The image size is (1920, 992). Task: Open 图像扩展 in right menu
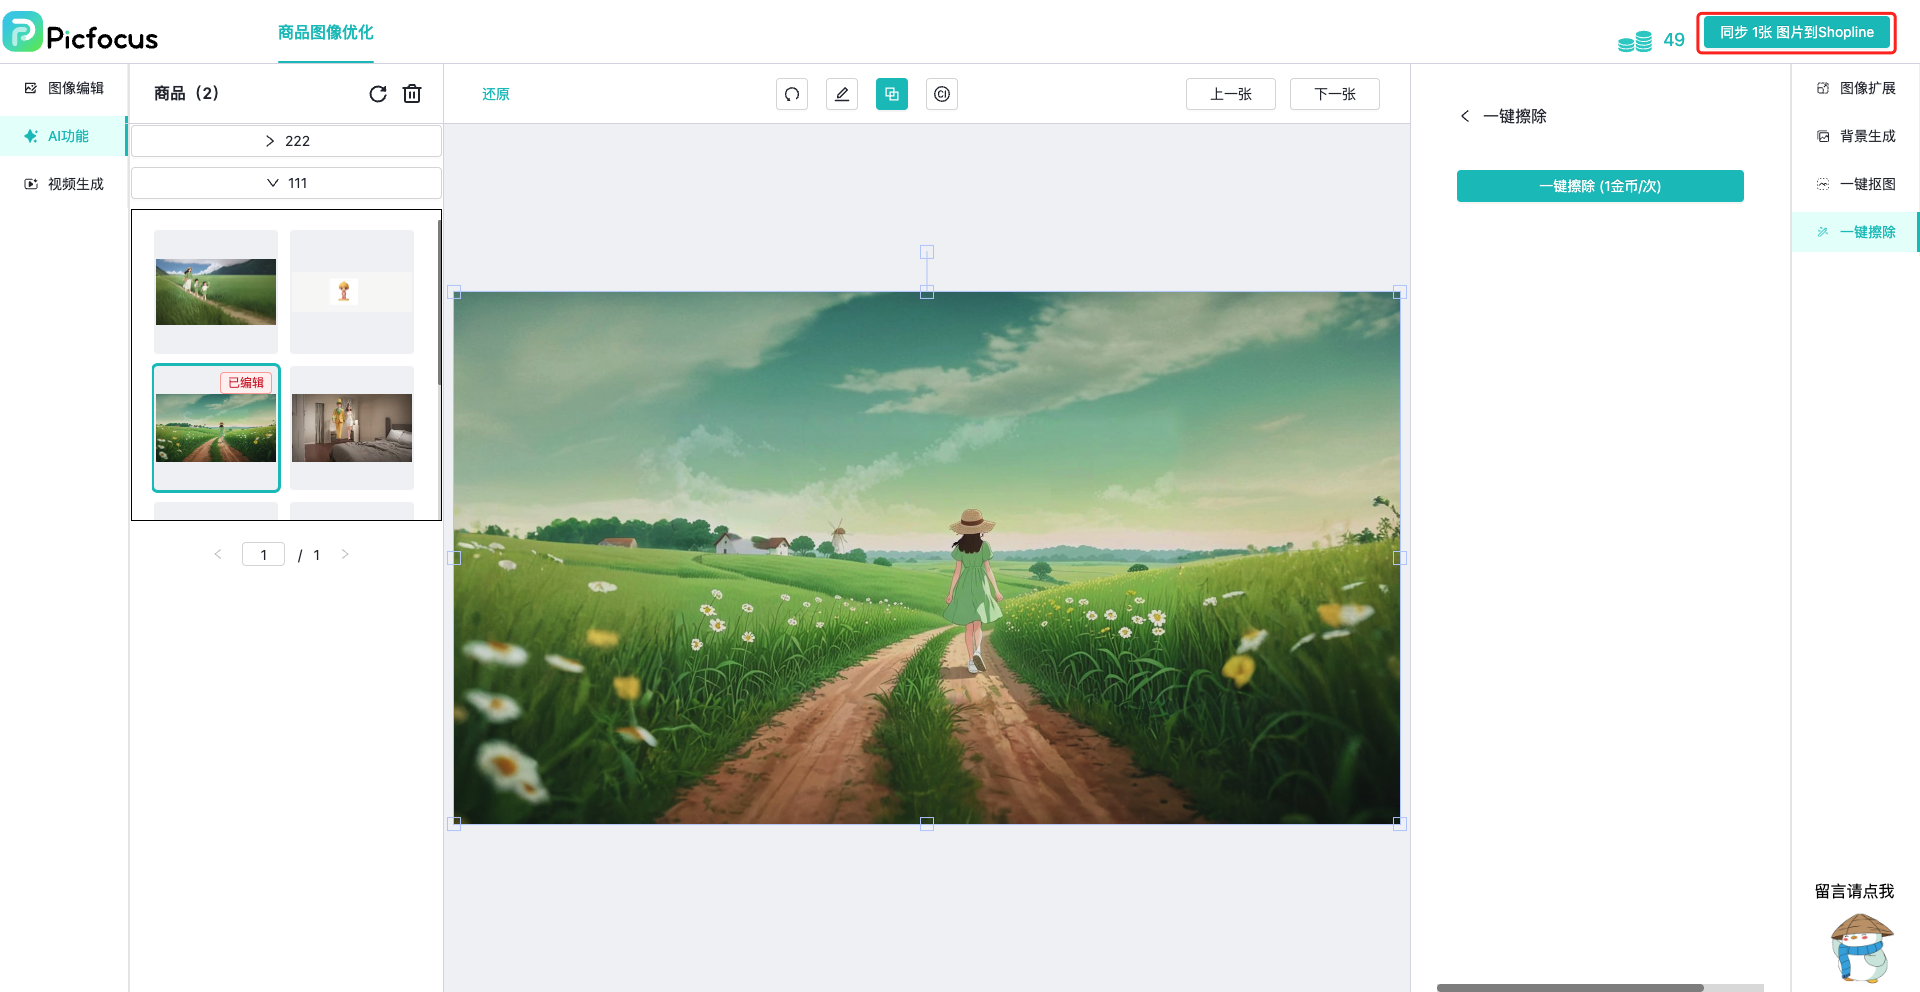click(x=1856, y=88)
